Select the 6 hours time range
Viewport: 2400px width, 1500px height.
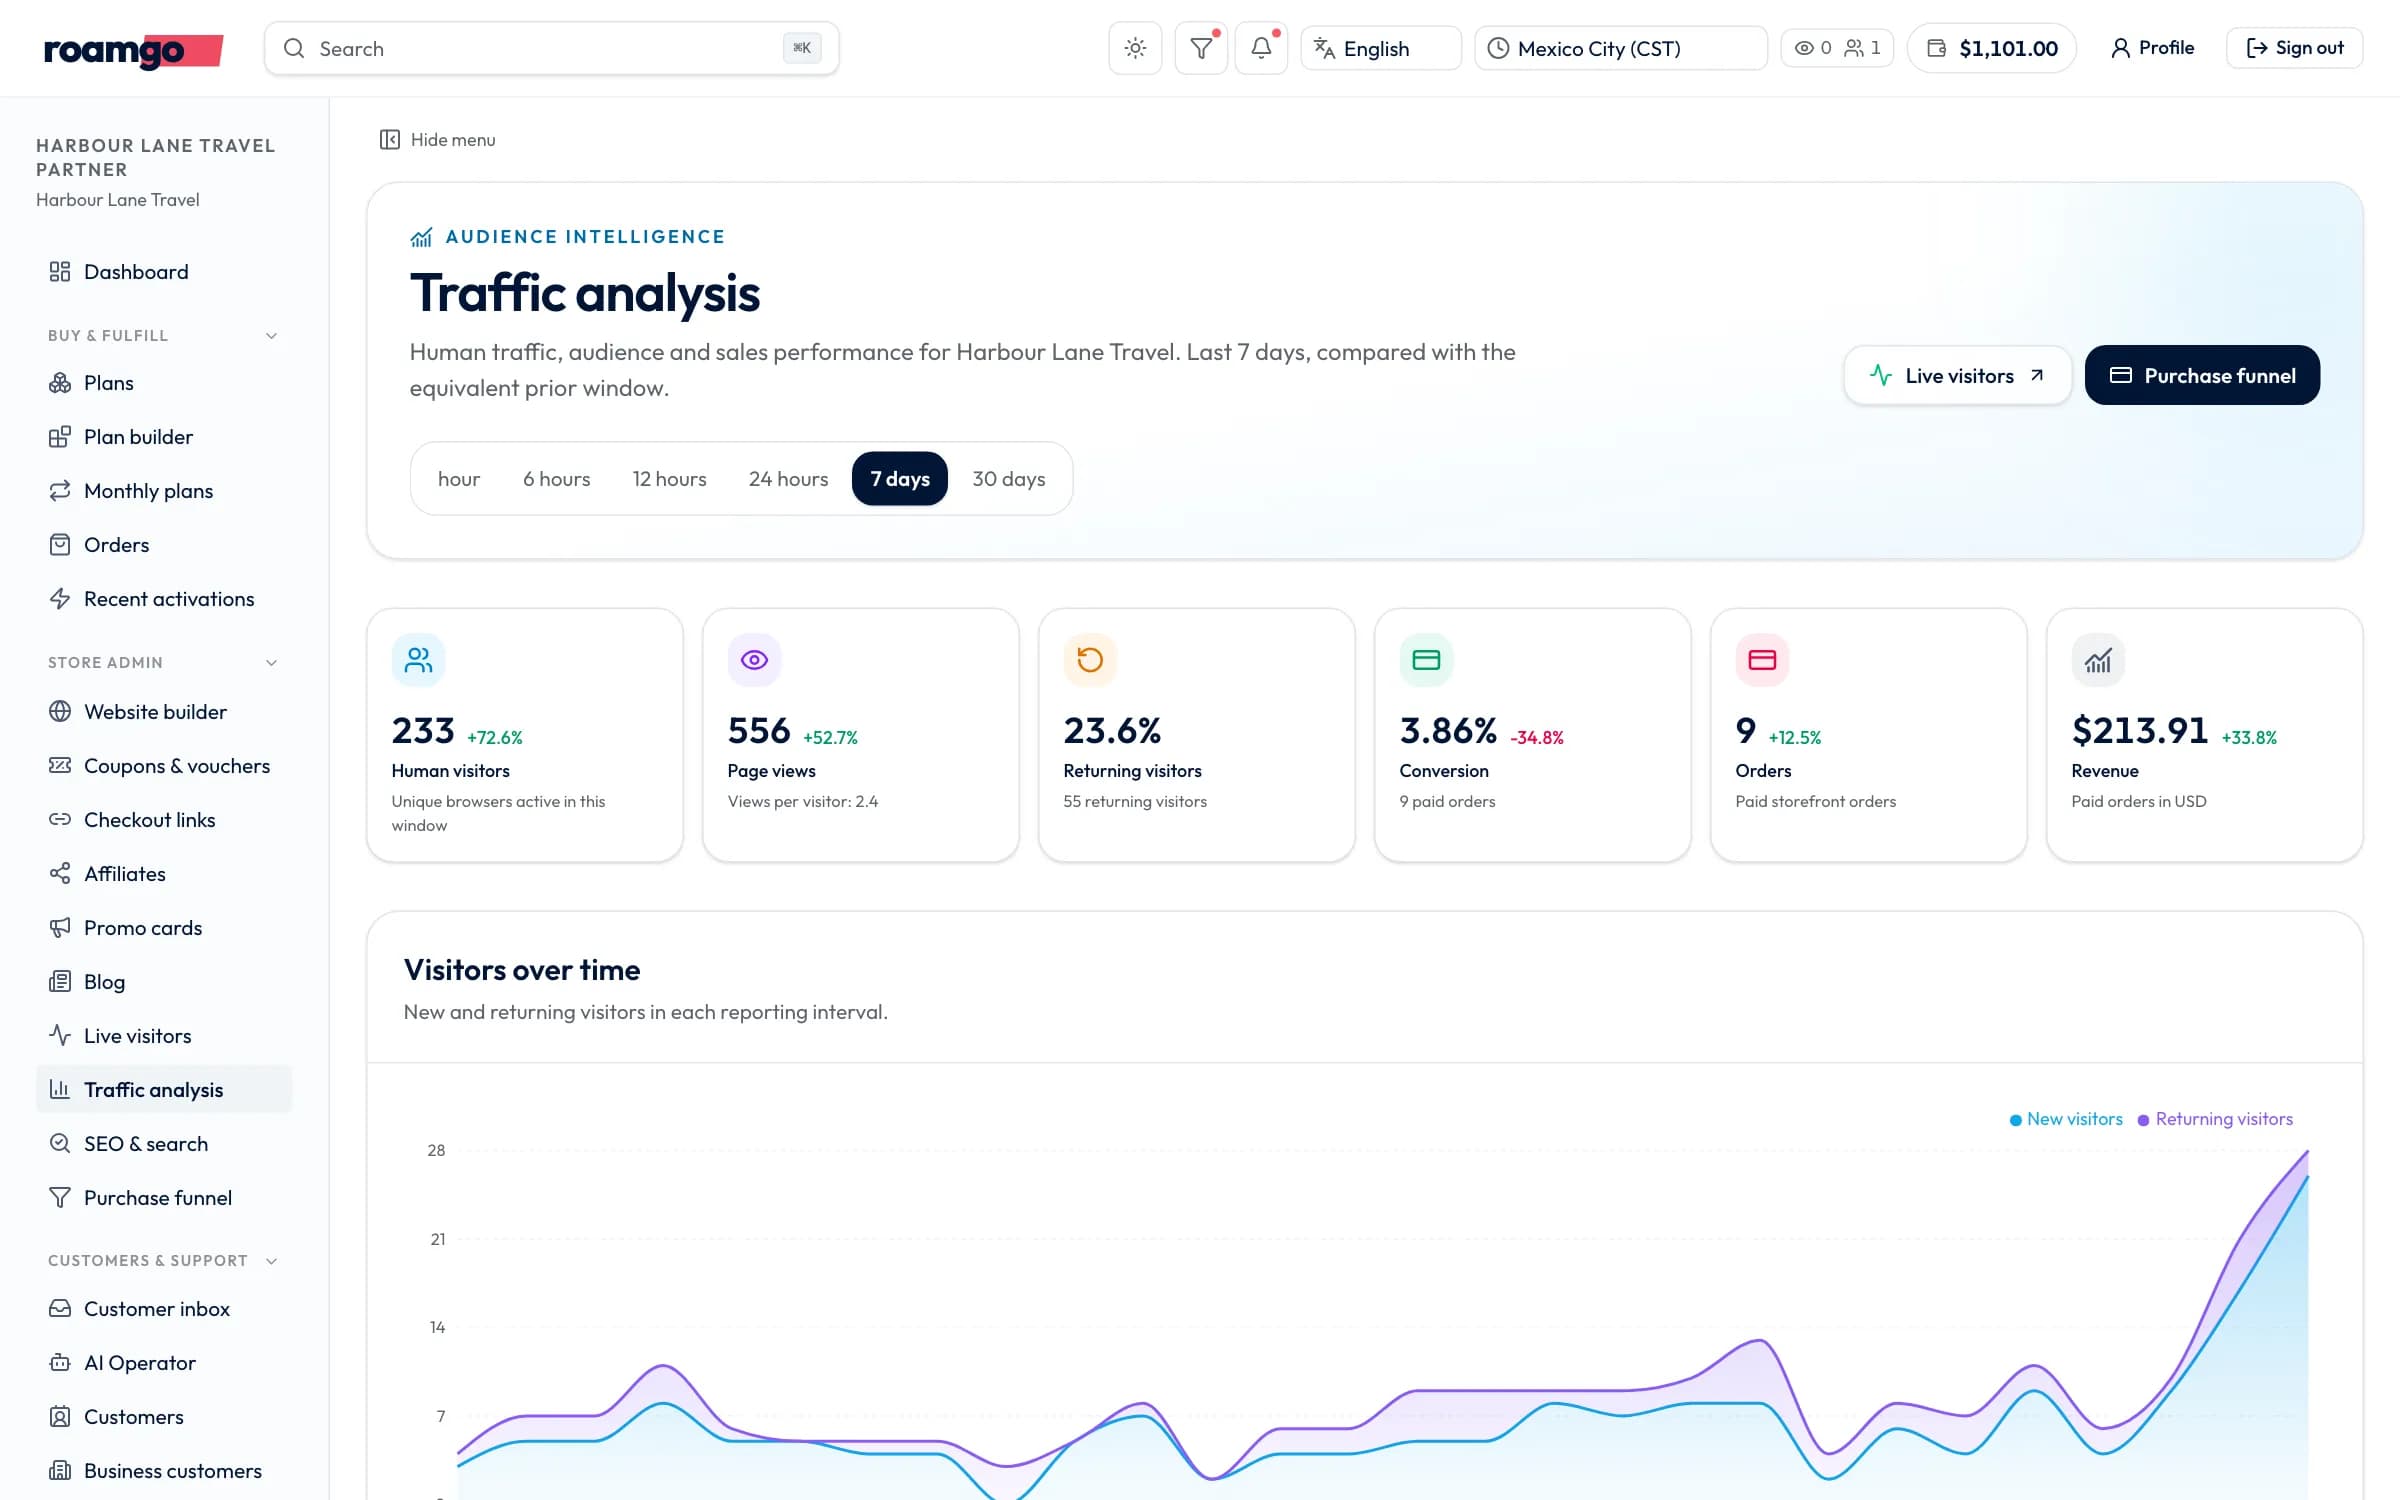click(557, 479)
